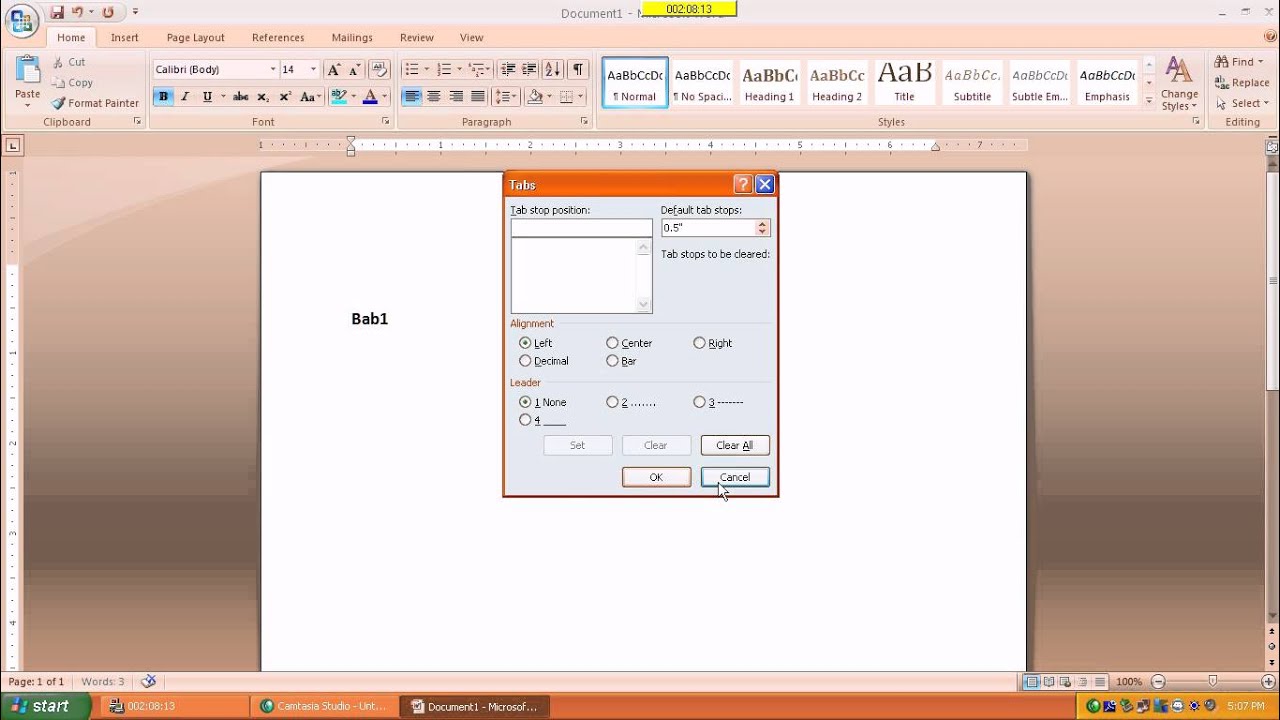
Task: Click the Undo icon in Quick Access Toolbar
Action: coord(77,13)
